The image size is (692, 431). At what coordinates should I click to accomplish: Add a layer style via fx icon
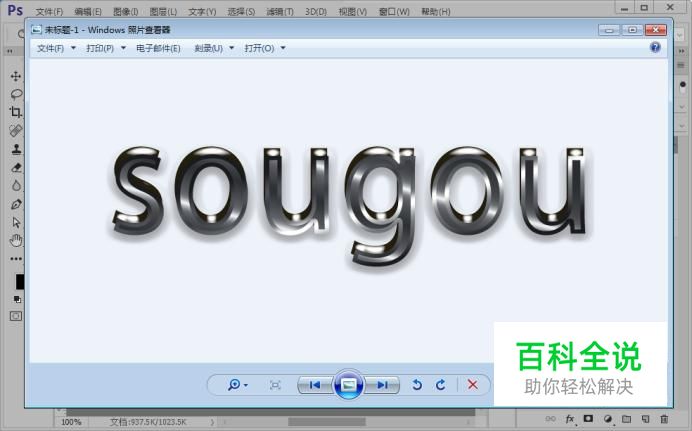570,419
